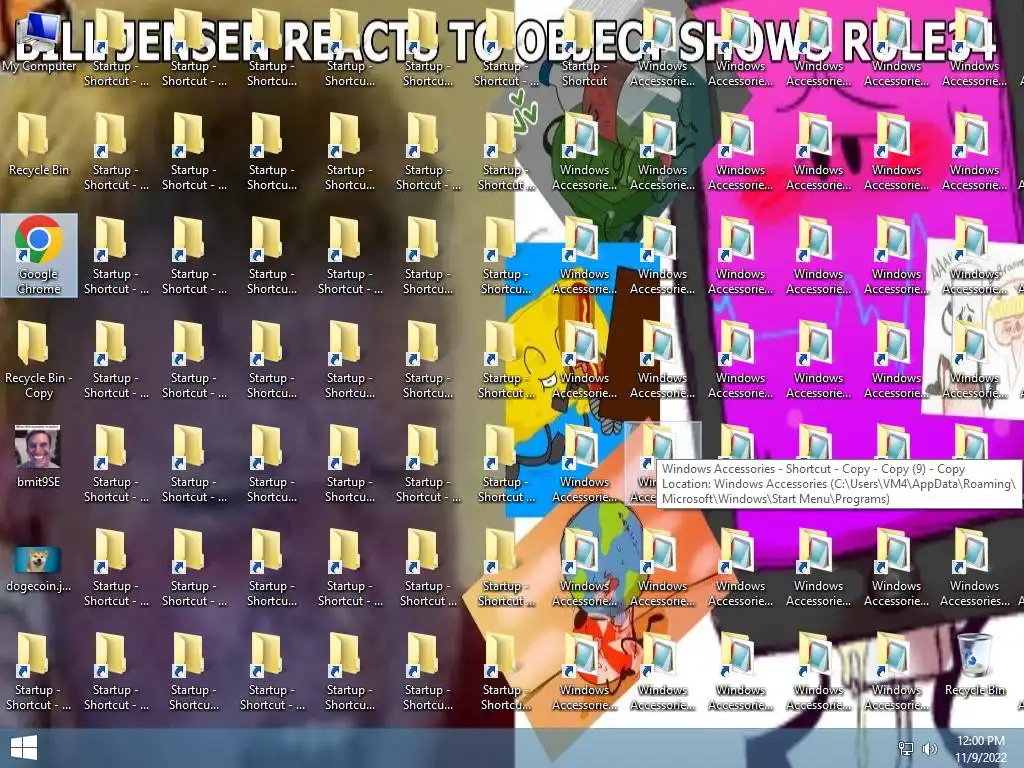Select the Recycle Bin - Copy folder

[39, 360]
